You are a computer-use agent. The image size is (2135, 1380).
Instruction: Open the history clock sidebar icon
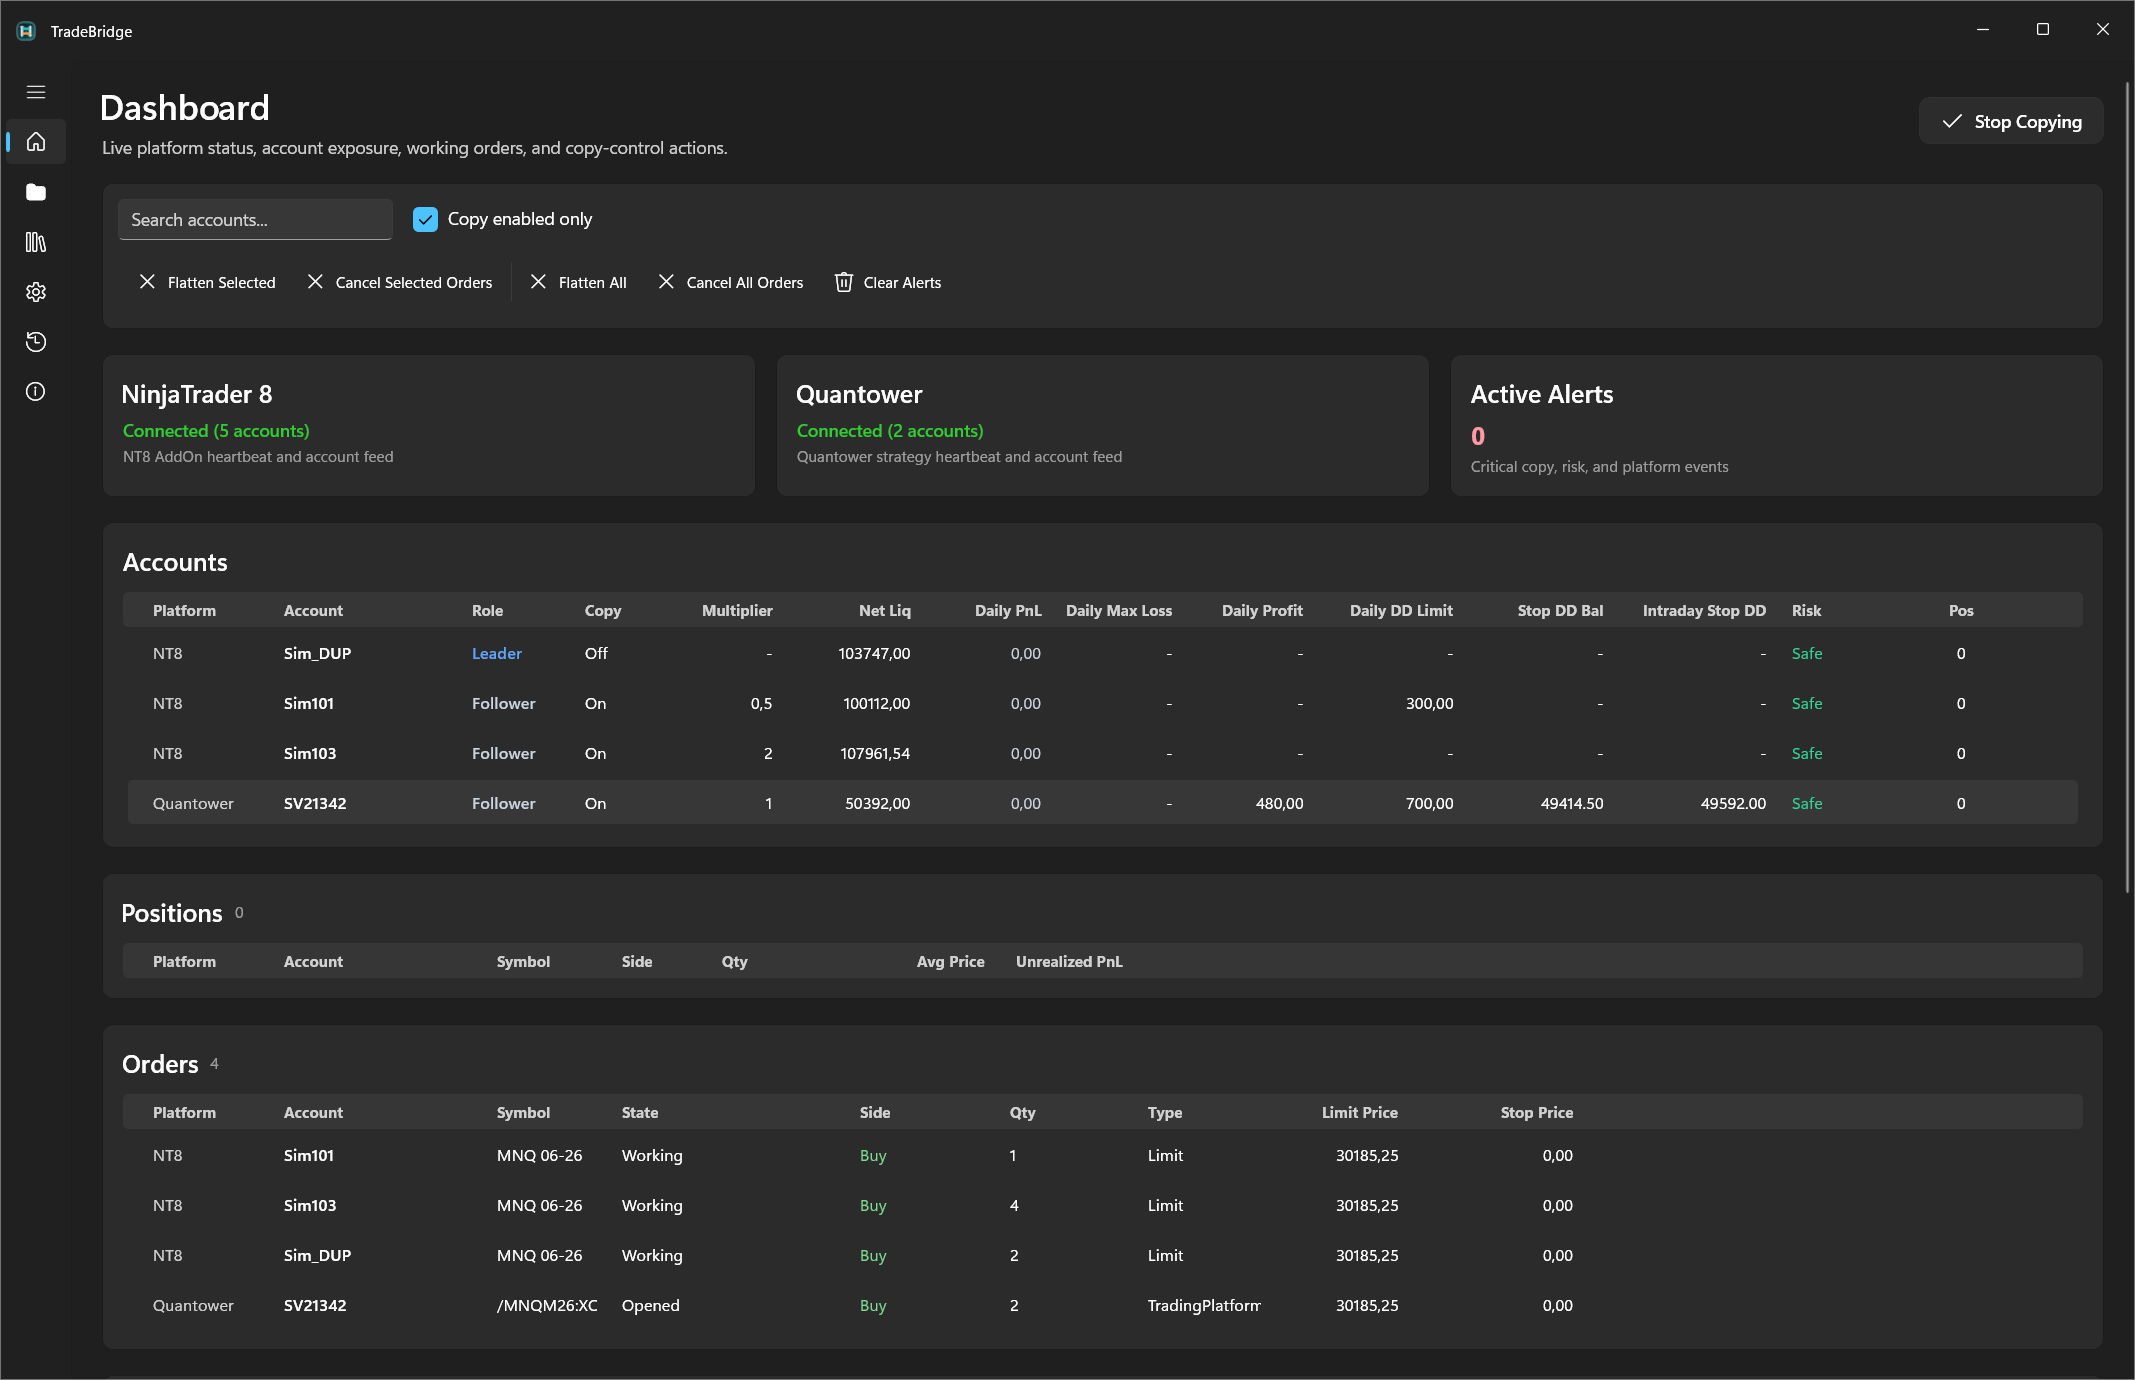point(36,342)
